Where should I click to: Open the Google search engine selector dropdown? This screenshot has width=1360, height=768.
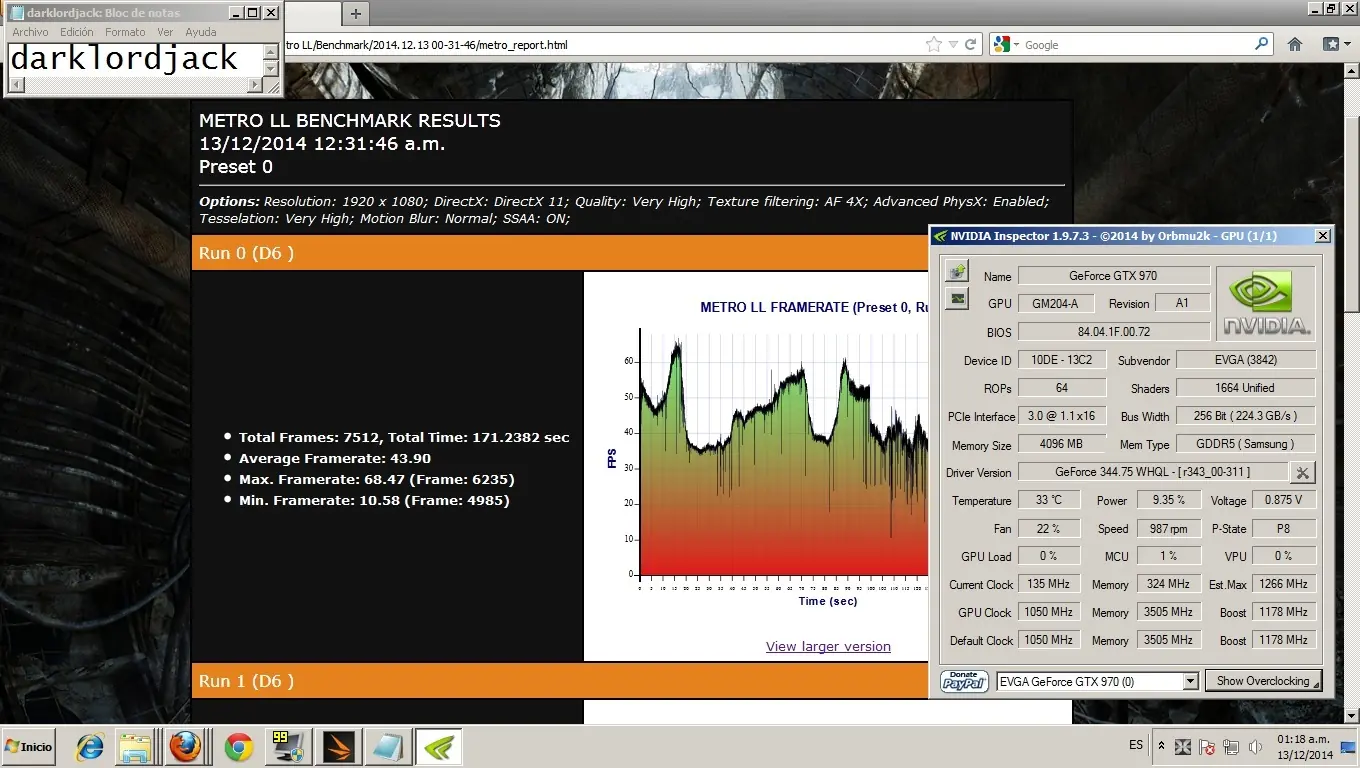click(1006, 45)
